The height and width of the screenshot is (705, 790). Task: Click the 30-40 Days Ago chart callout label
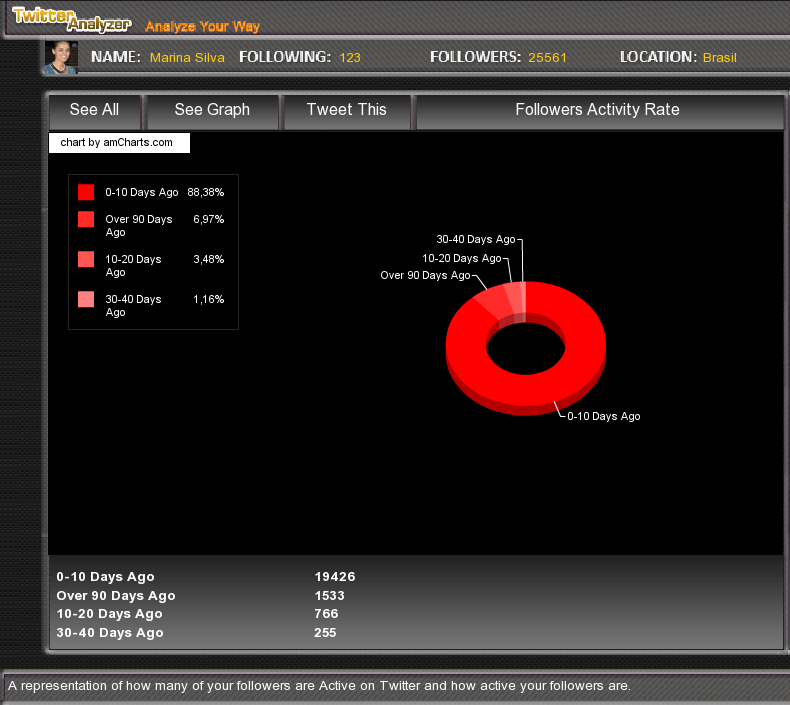point(476,239)
